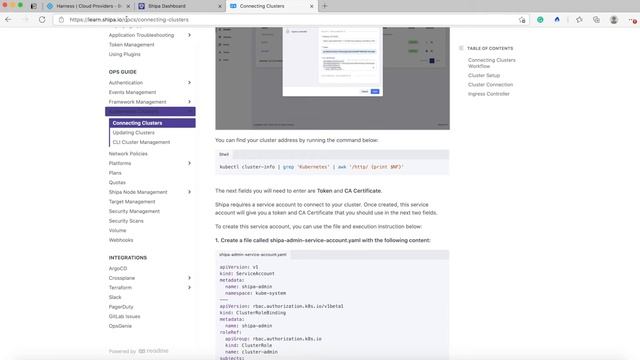The image size is (640, 360).
Task: Open the tab actions menu icon
Action: coord(34,6)
